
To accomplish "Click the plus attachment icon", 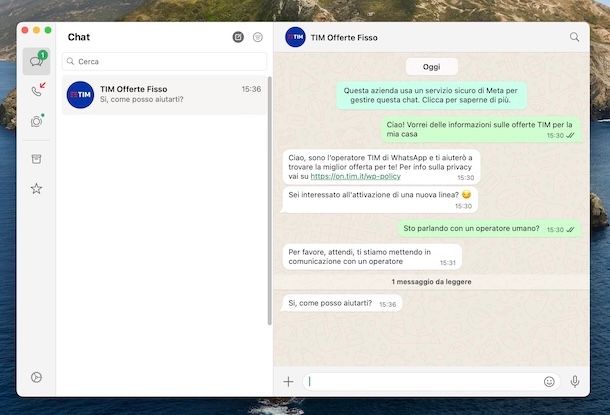I will click(x=288, y=382).
